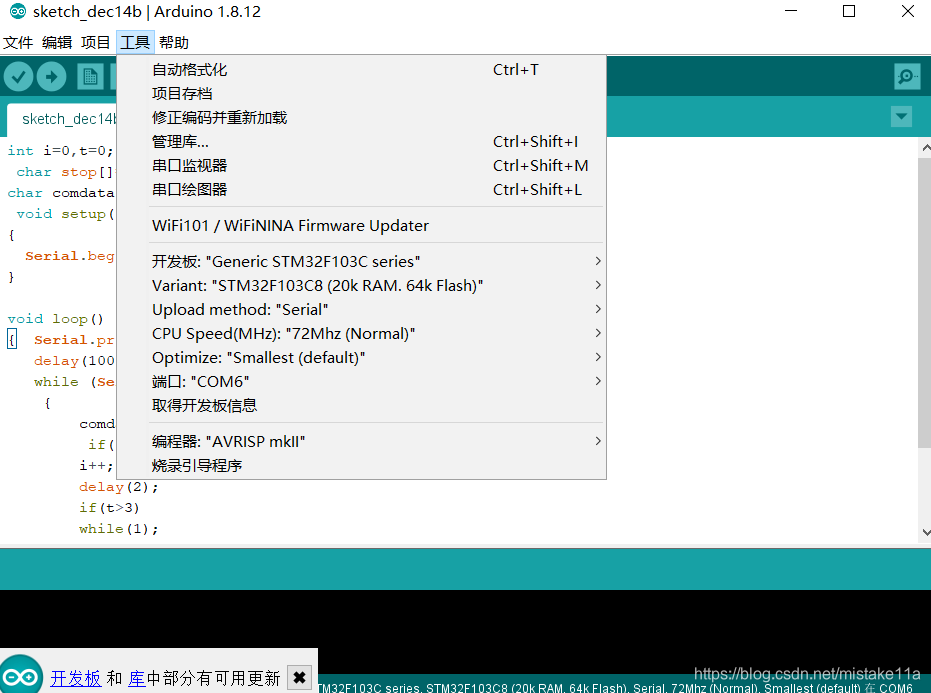Click the Arduino logo in update notification
The image size is (931, 693).
tap(21, 676)
